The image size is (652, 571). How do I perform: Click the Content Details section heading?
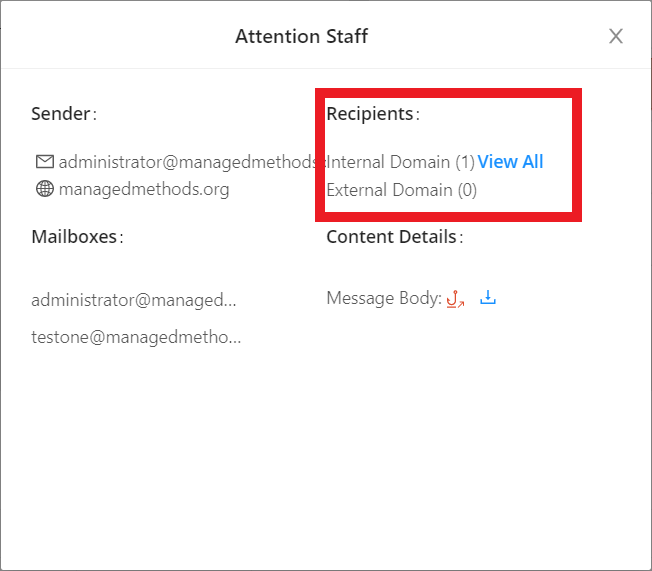click(x=391, y=237)
